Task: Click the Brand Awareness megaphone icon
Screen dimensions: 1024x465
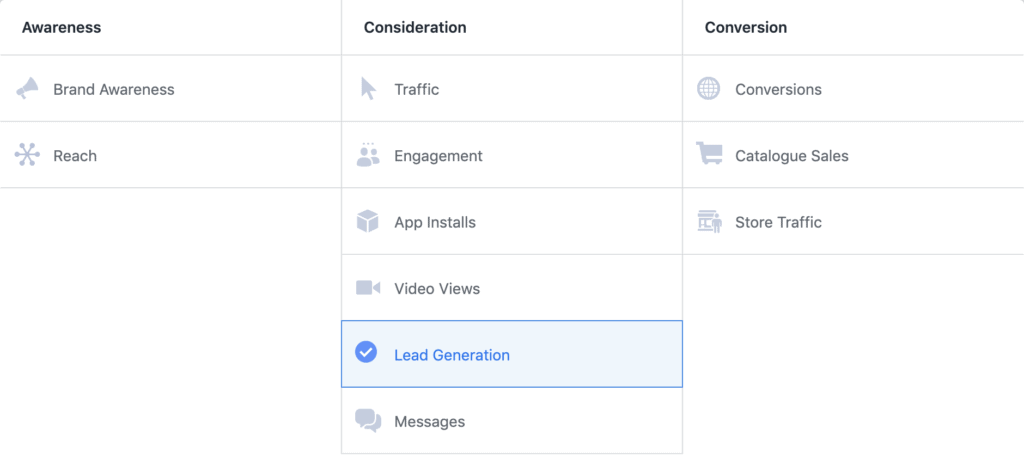Action: pos(27,88)
